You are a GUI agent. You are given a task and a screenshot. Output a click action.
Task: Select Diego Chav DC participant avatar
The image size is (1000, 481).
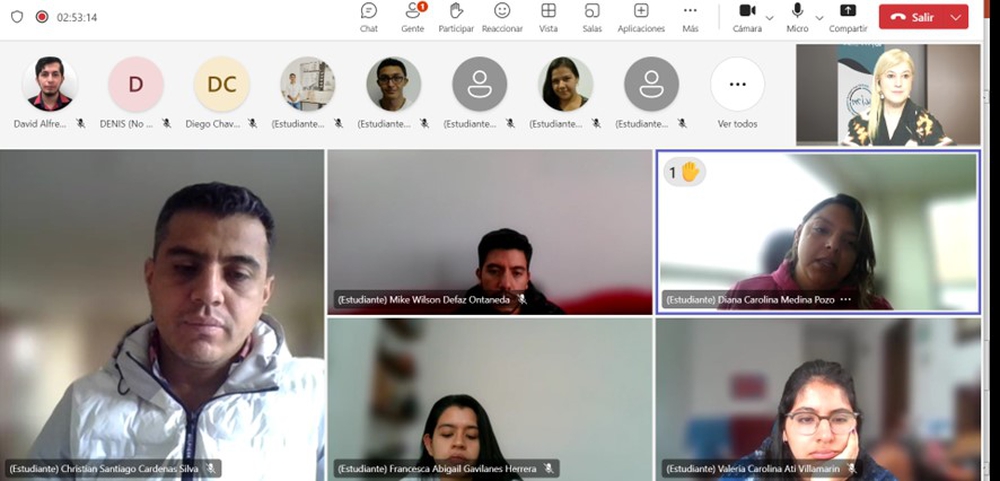pyautogui.click(x=222, y=85)
